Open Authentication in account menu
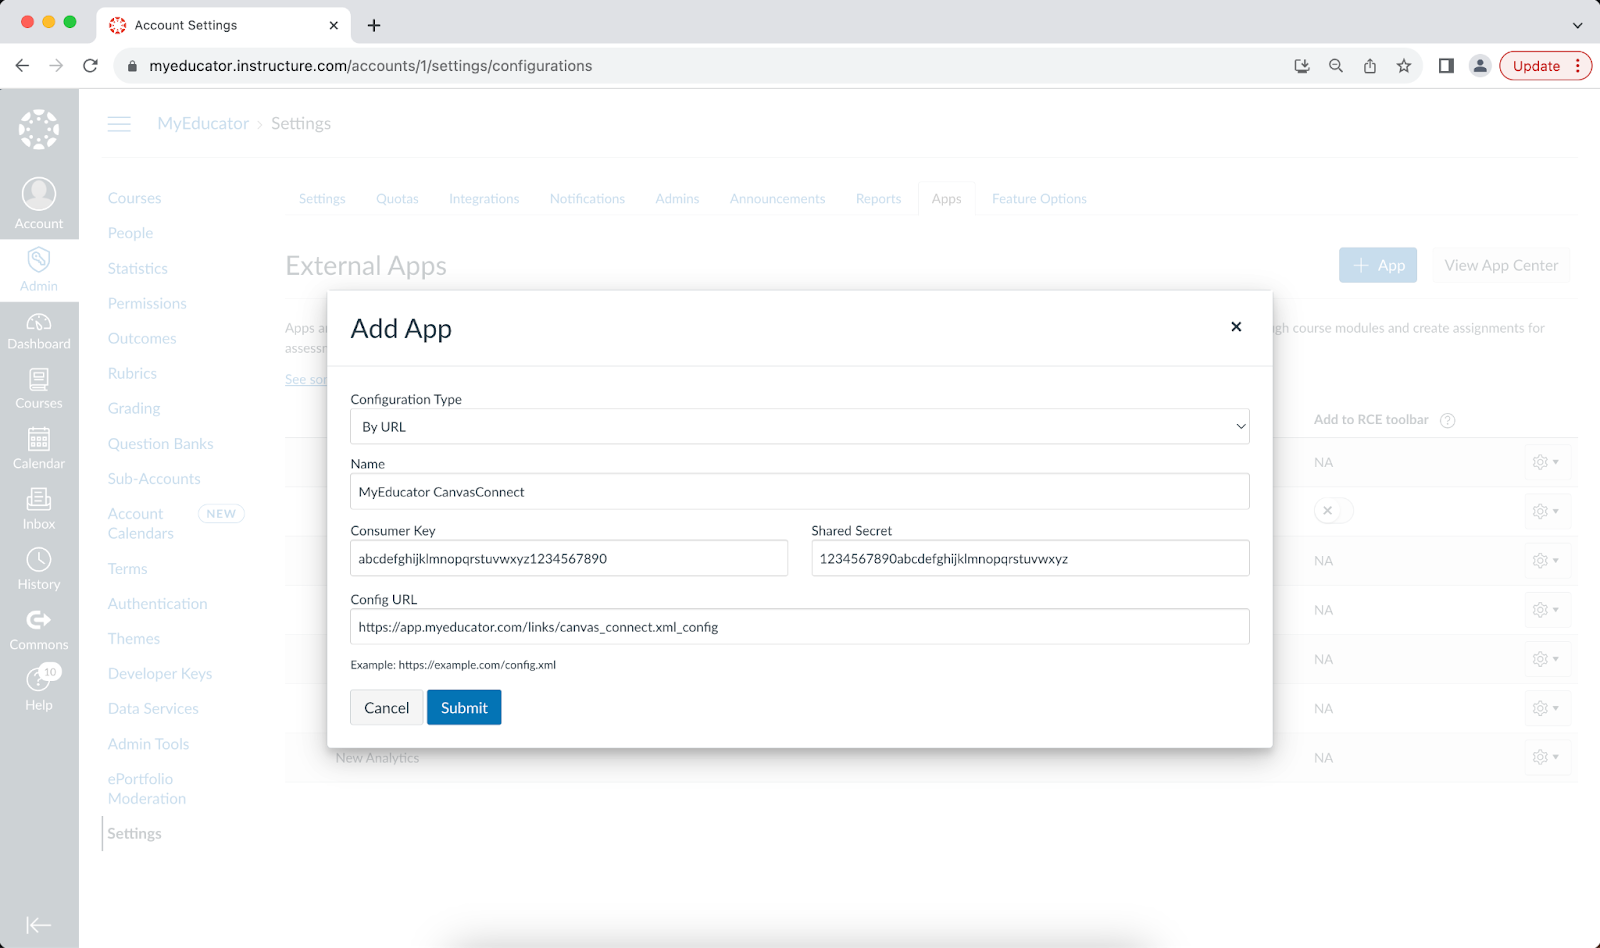1600x948 pixels. 158,604
